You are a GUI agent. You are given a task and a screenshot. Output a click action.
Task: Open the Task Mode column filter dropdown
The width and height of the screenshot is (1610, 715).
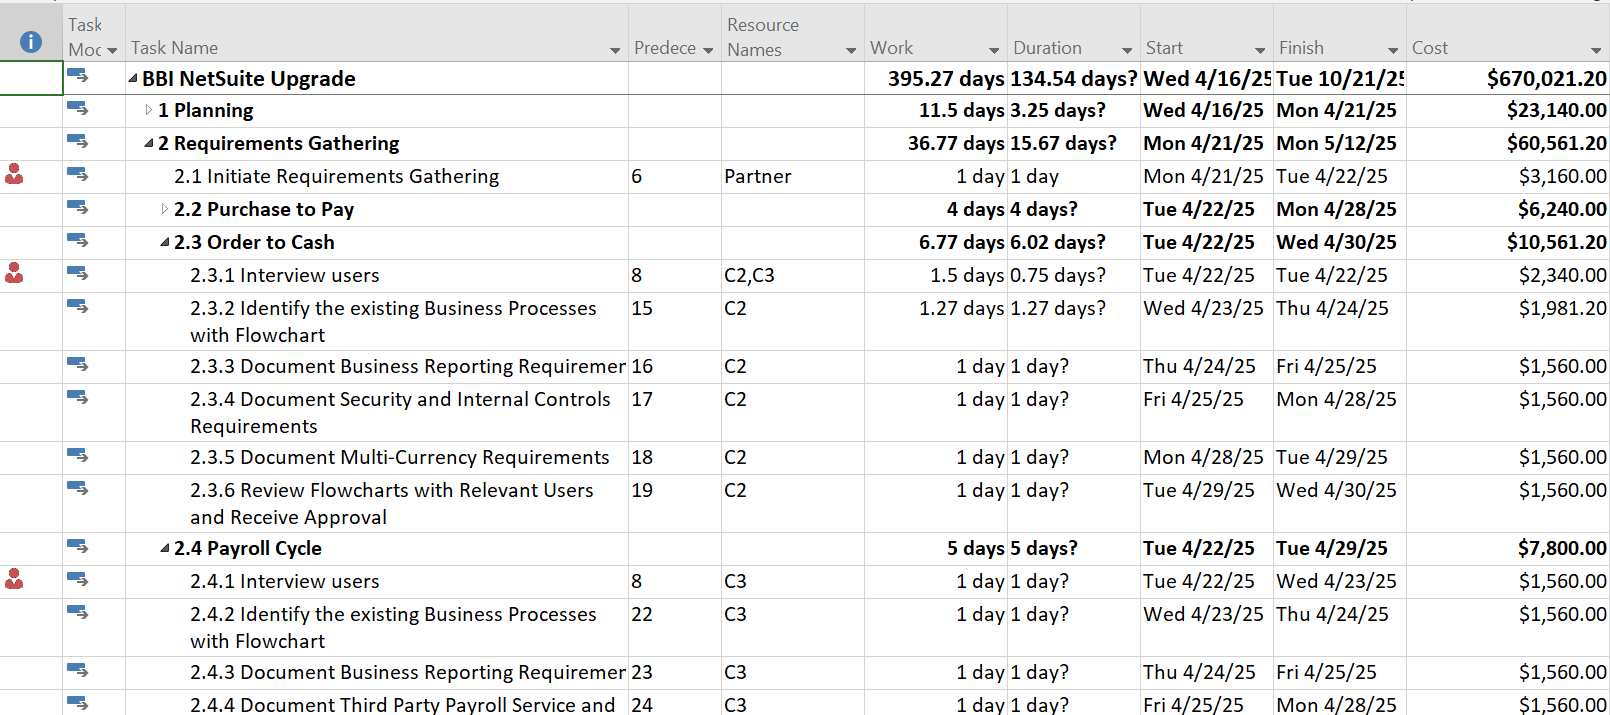click(x=112, y=50)
